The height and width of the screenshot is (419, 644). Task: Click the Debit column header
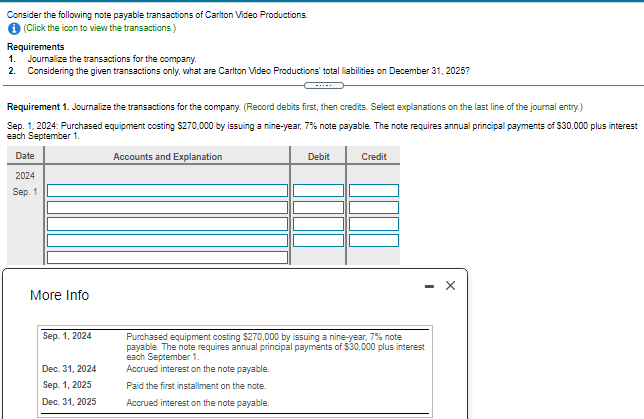coord(319,157)
